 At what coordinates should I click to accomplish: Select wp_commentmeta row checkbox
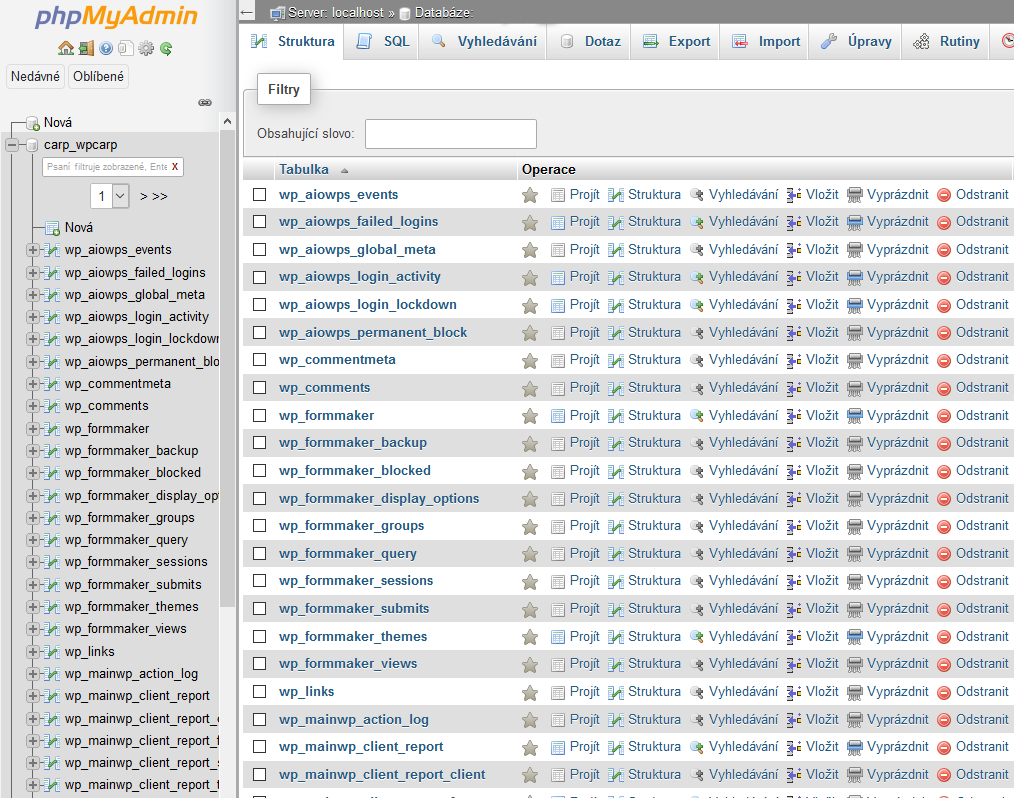[259, 360]
